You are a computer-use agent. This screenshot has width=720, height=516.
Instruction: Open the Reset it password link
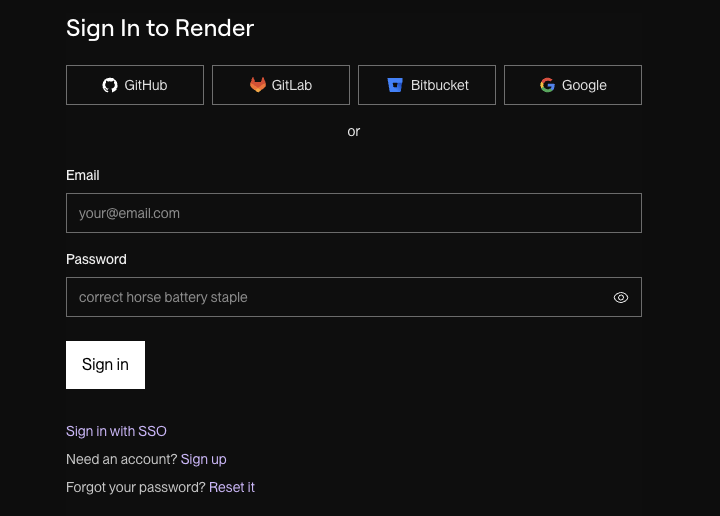[231, 487]
